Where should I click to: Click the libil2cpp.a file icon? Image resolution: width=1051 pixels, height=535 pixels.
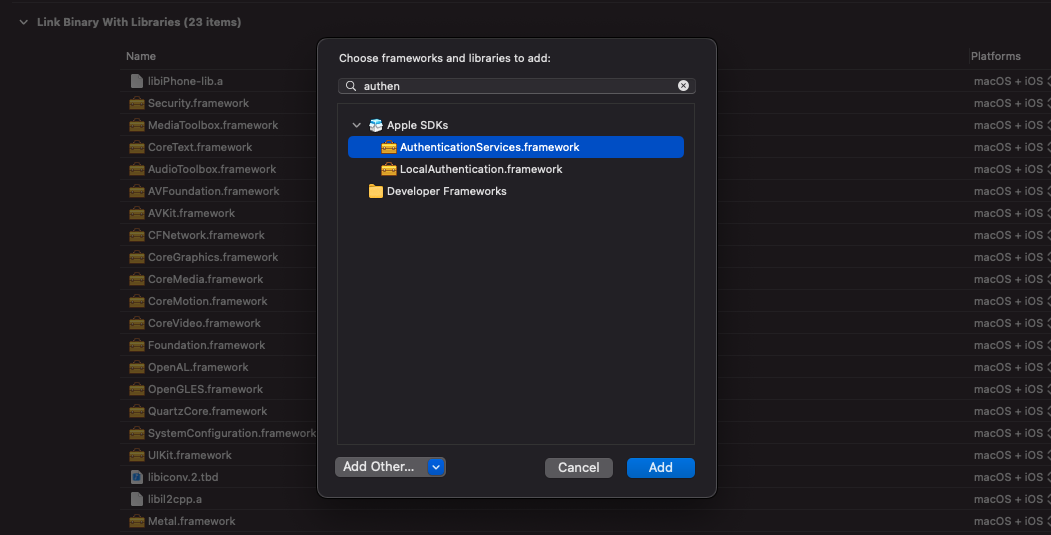tap(137, 499)
